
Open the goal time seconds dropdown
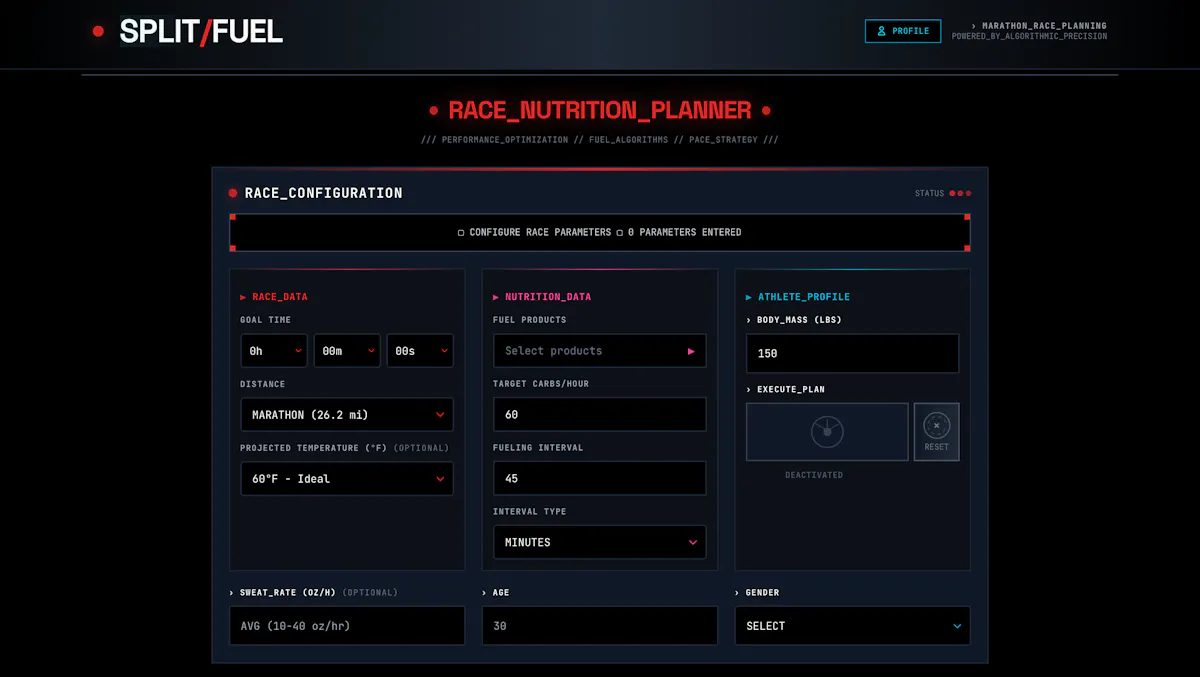[420, 351]
